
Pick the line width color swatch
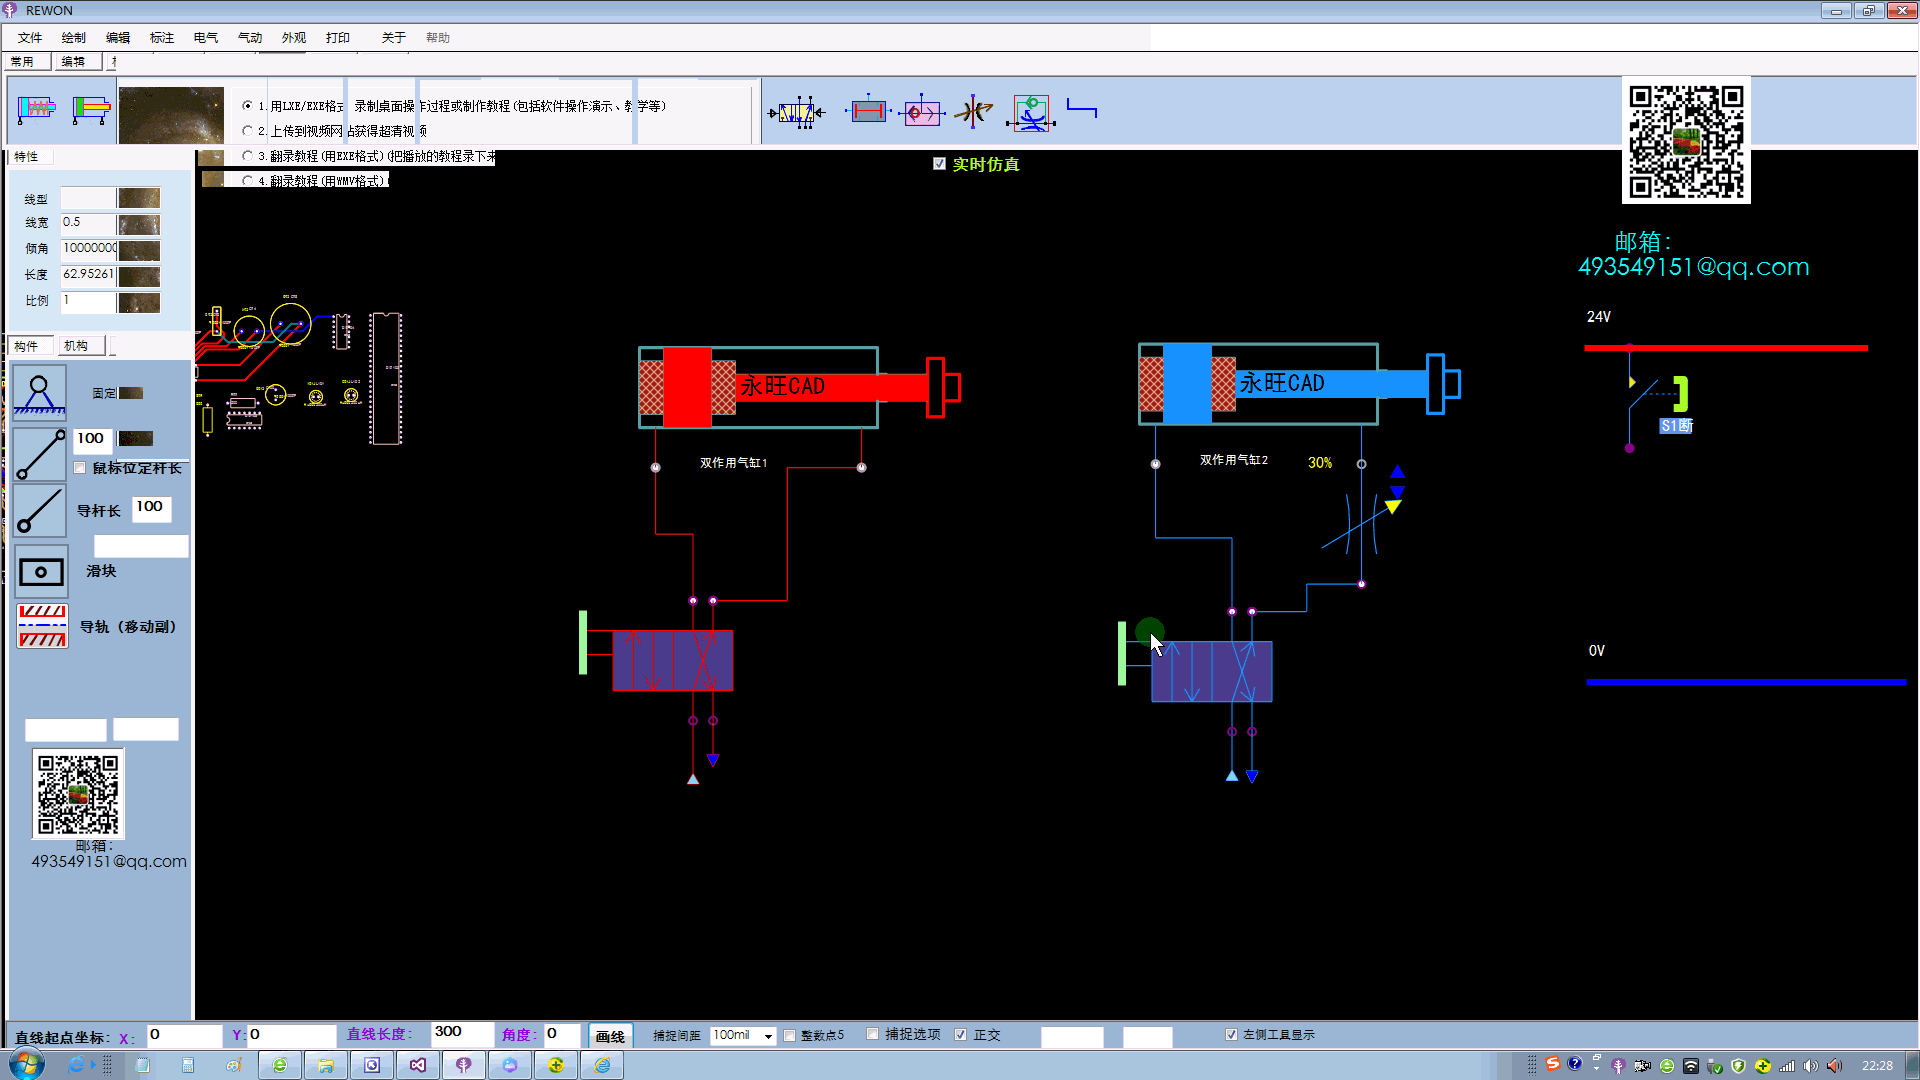139,224
